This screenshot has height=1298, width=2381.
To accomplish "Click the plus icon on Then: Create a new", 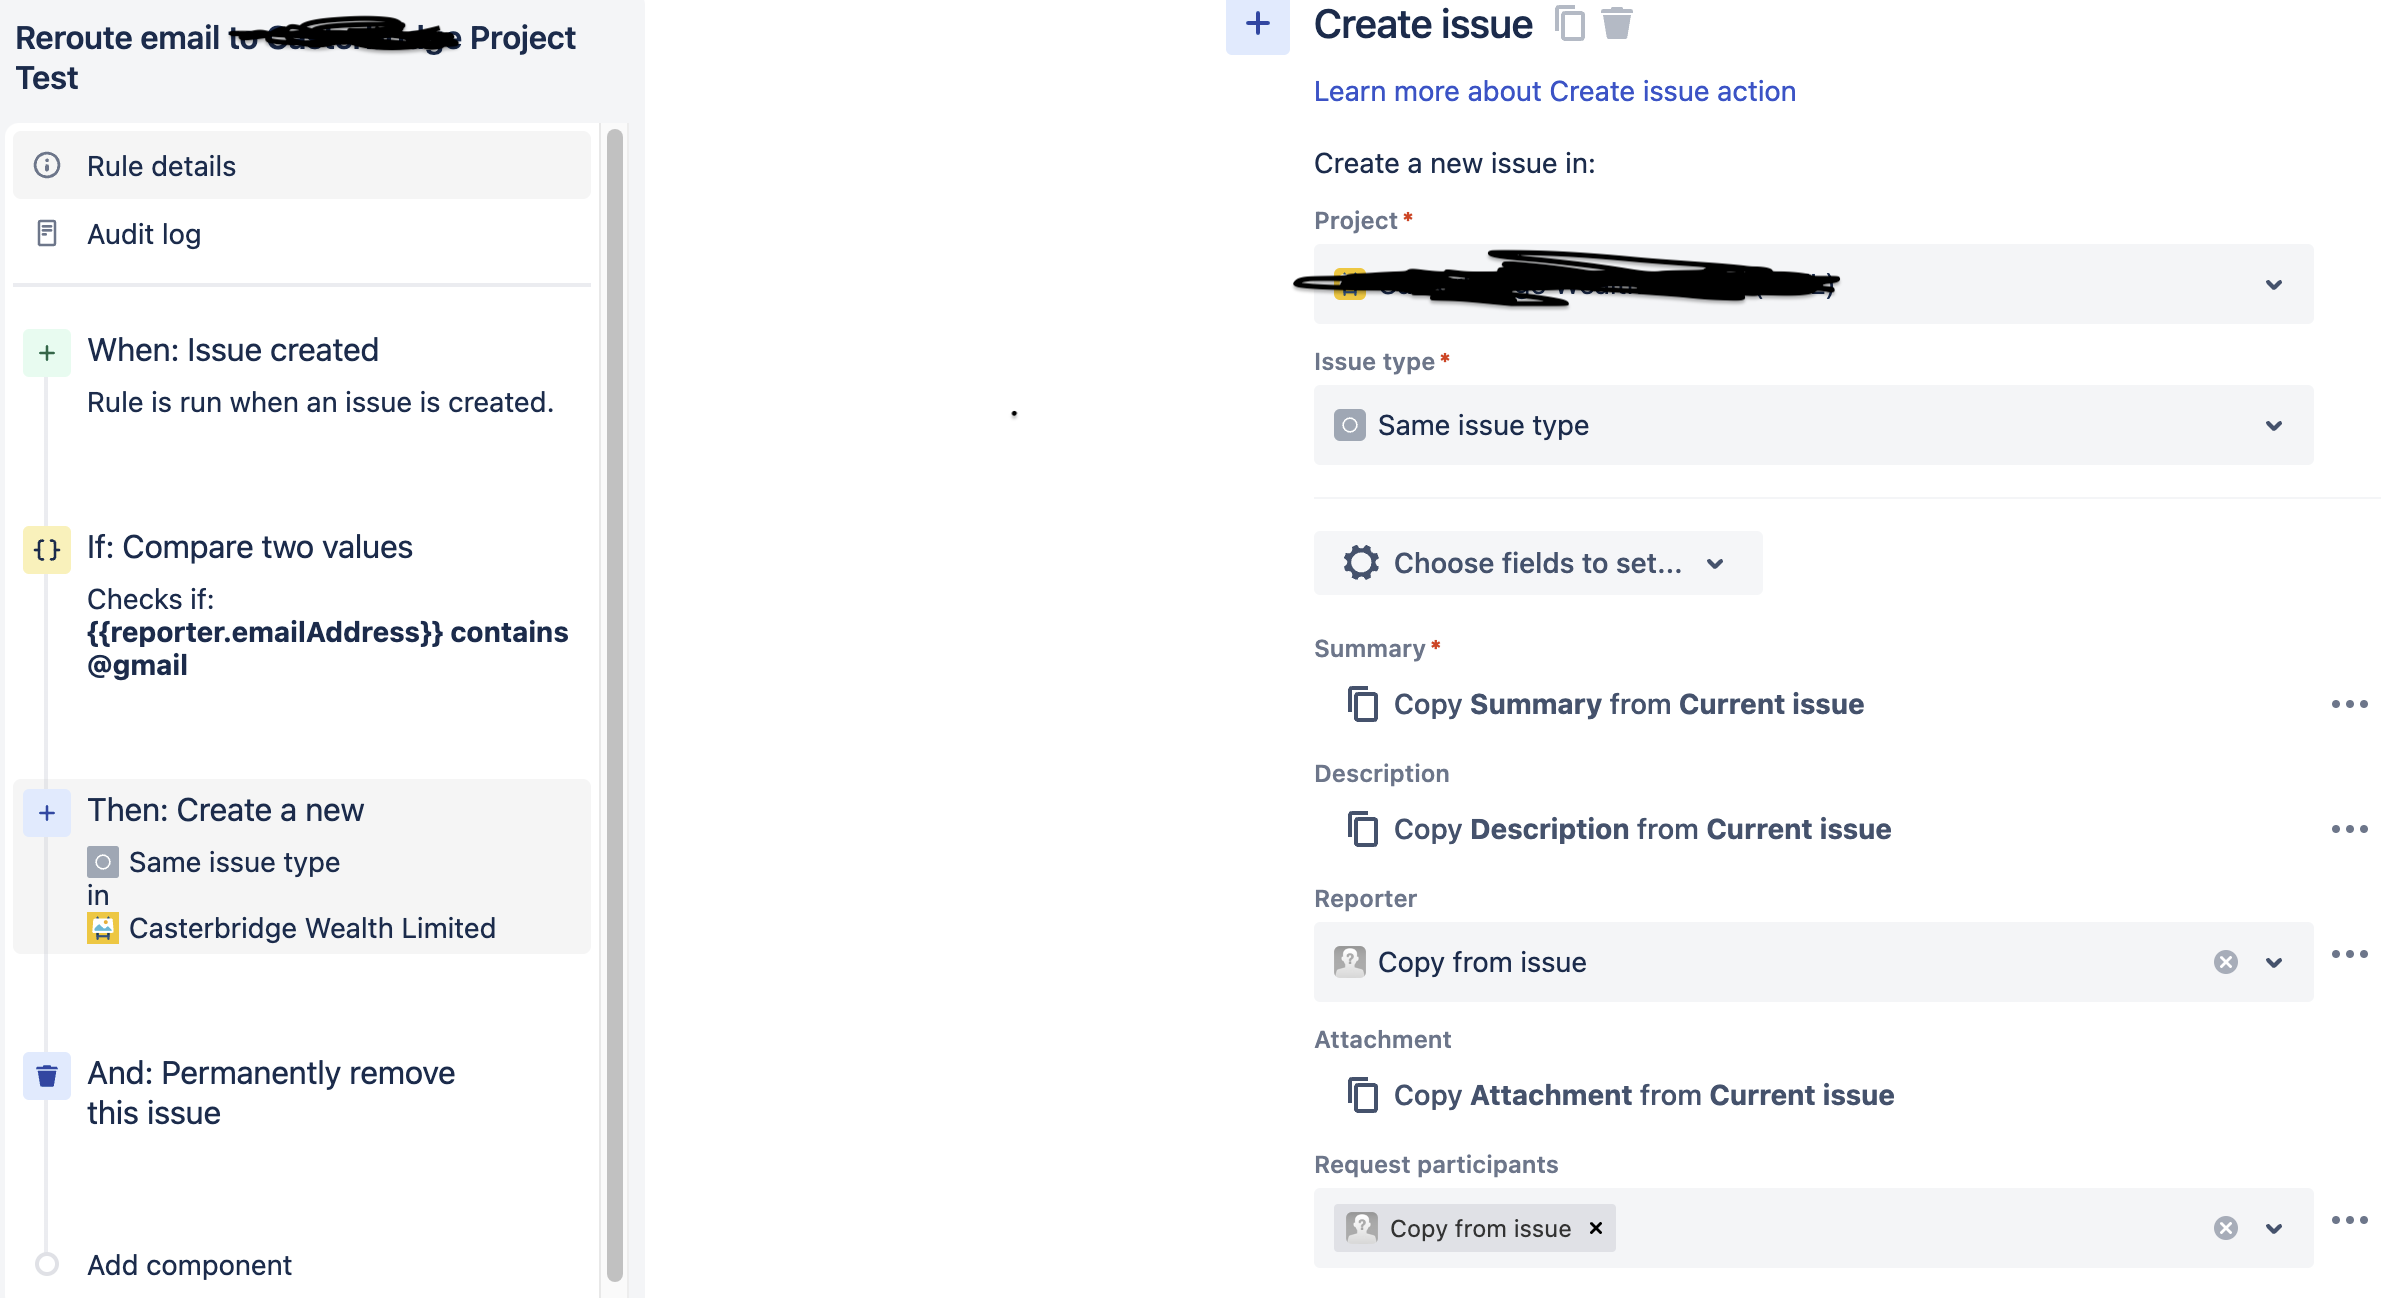I will coord(46,813).
